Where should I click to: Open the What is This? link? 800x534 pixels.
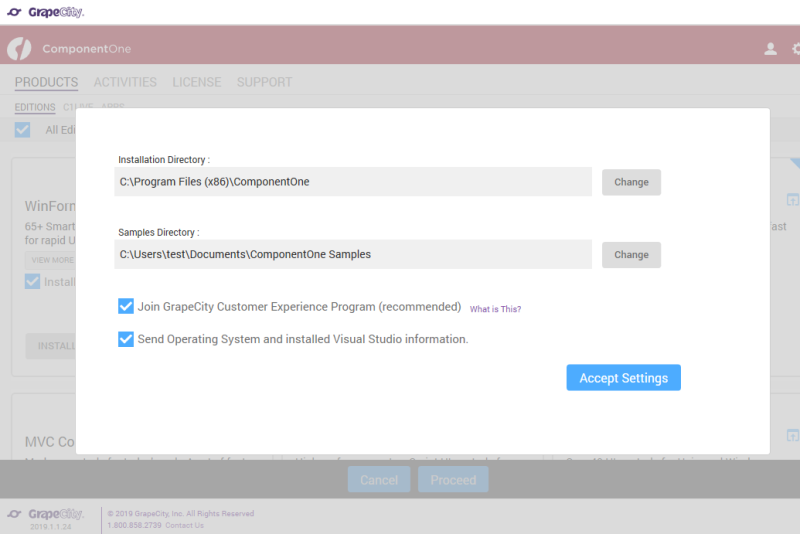click(x=495, y=309)
